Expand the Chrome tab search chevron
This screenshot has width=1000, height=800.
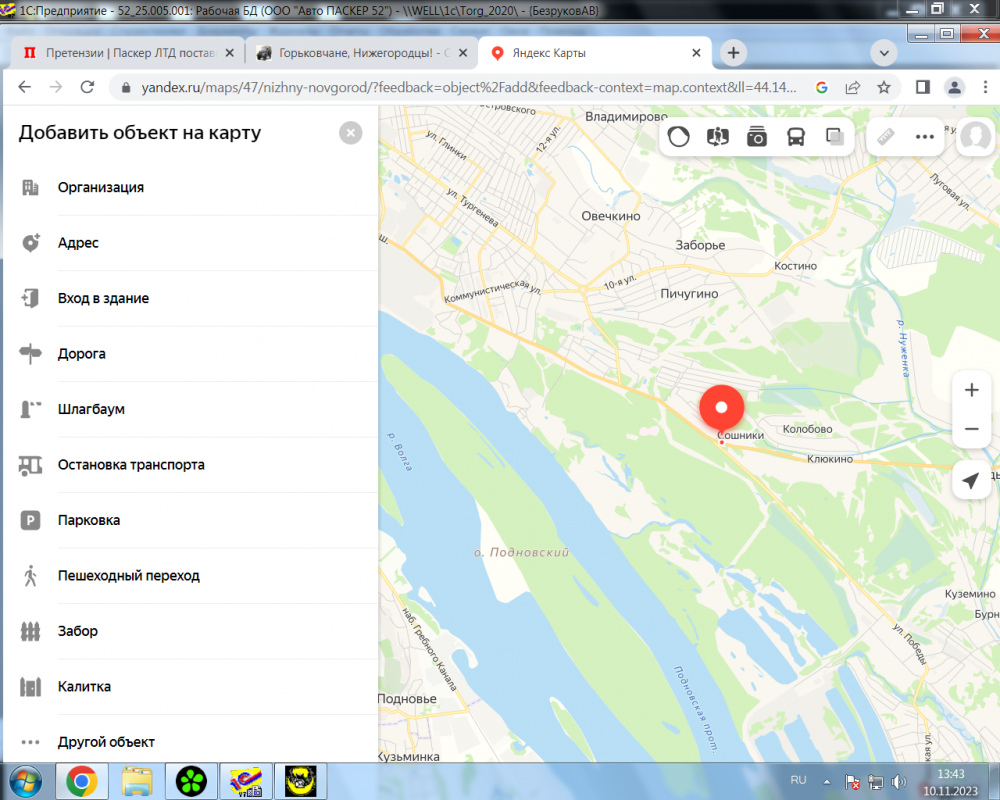pos(884,53)
